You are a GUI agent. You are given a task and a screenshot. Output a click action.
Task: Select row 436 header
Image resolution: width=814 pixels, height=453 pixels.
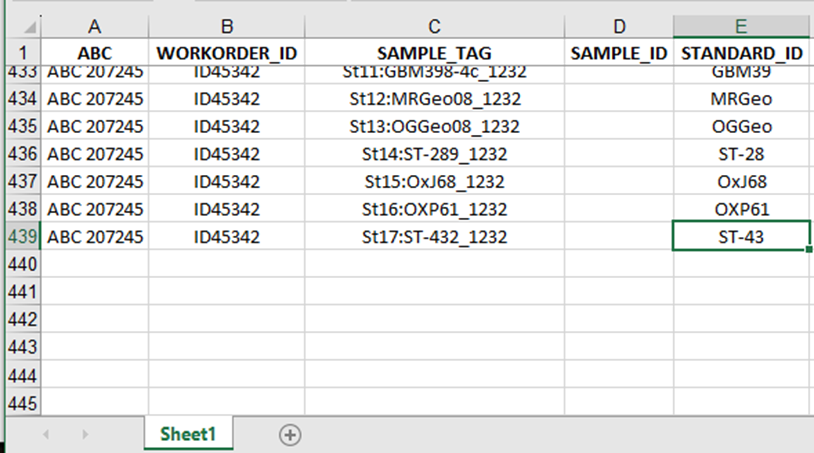(x=22, y=154)
